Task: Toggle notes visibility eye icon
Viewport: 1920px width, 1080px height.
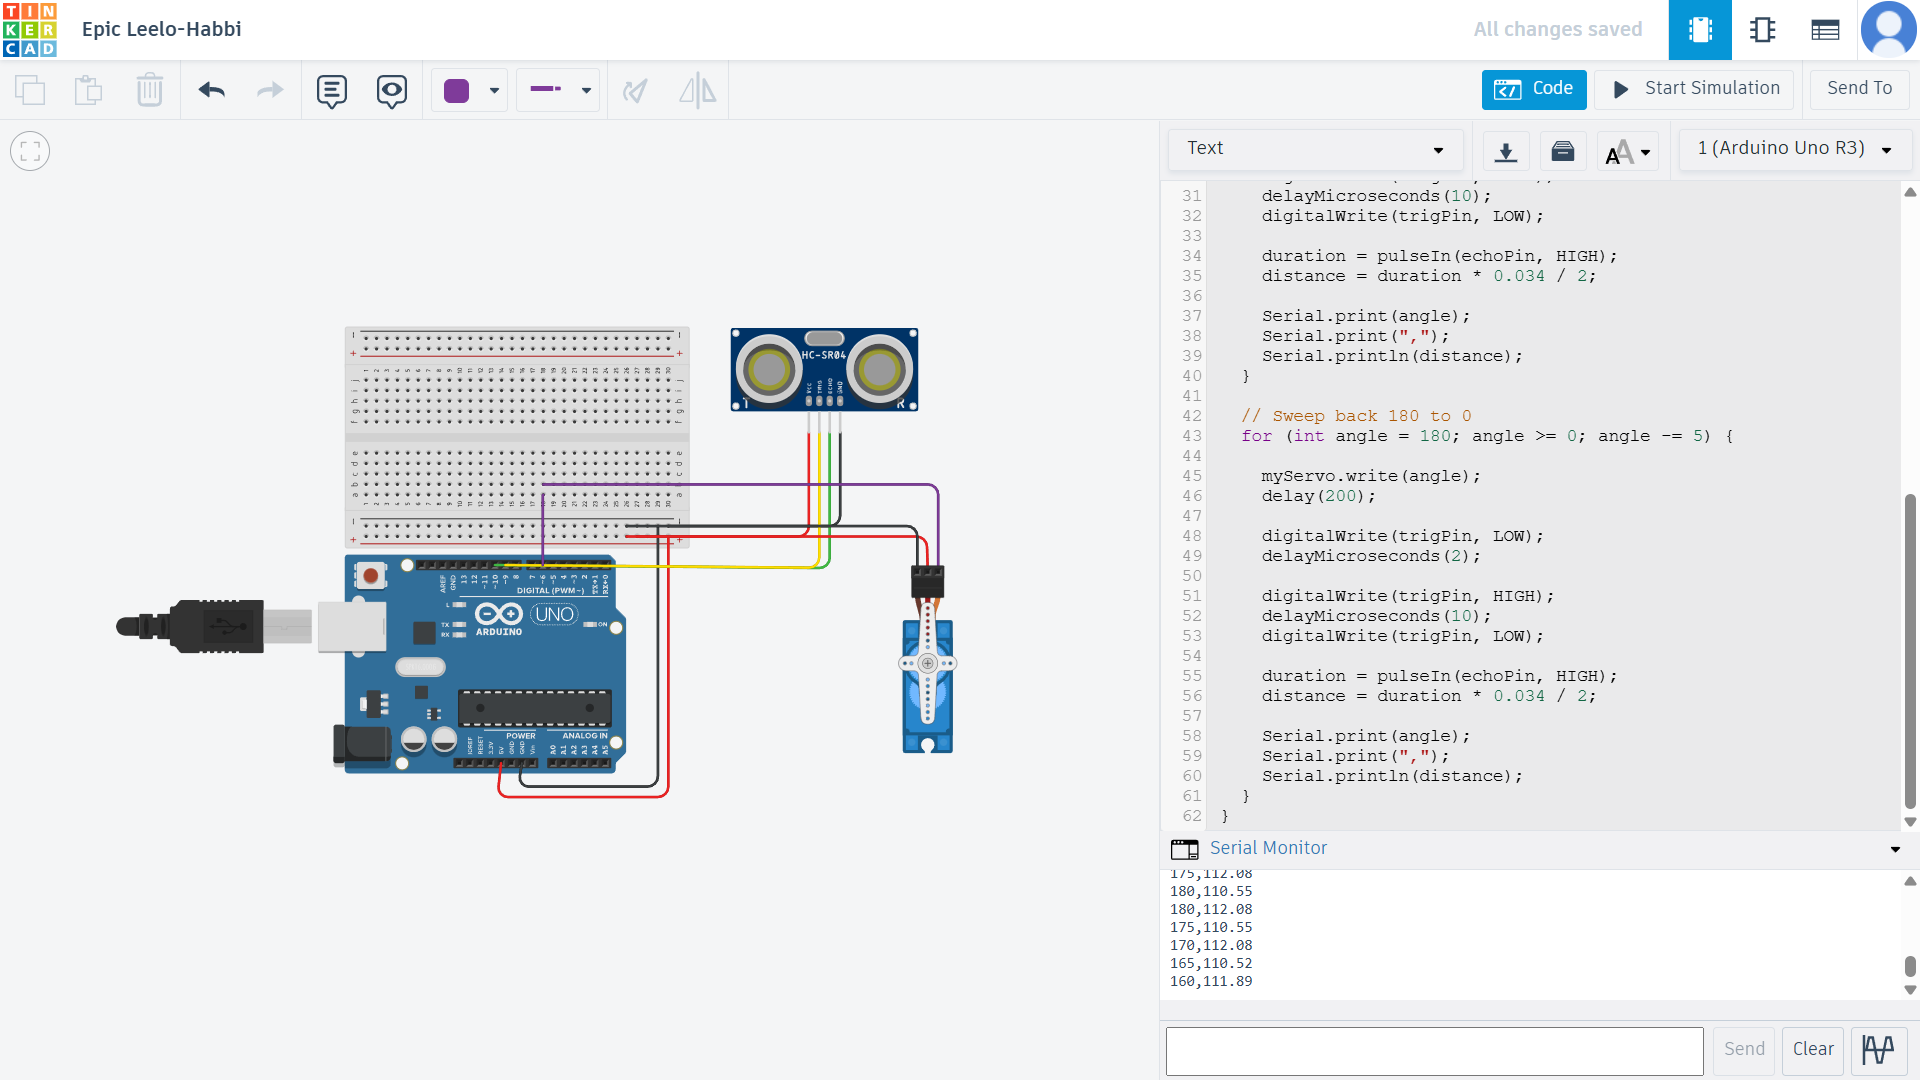Action: [x=391, y=91]
